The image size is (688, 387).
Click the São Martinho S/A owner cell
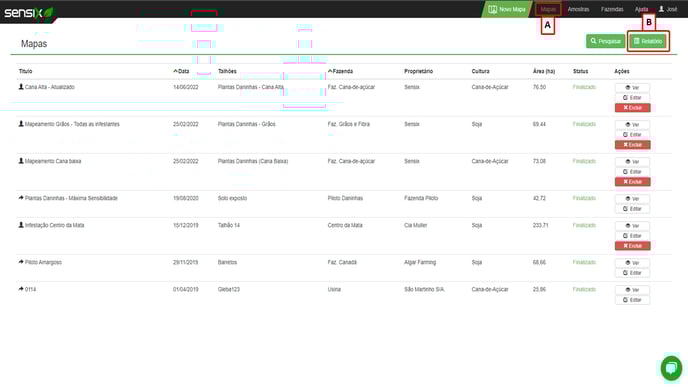click(x=424, y=289)
